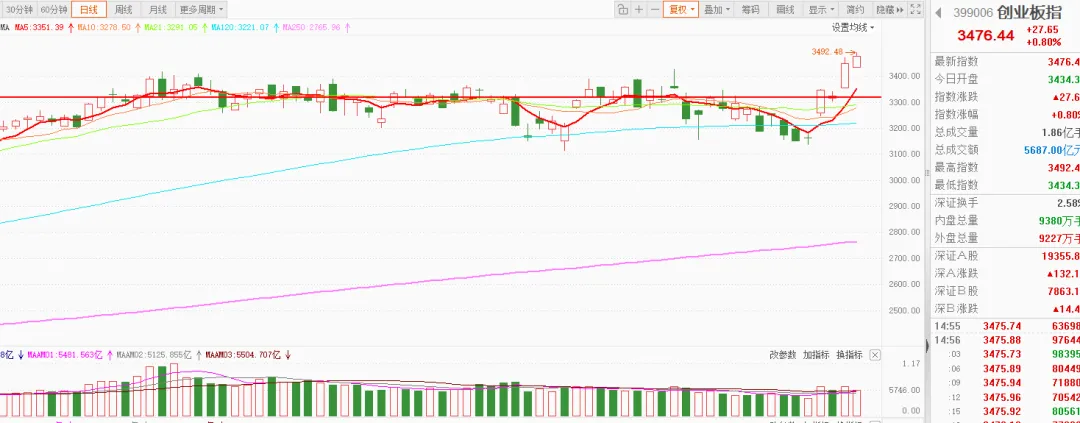Switch to the 30分钟 period tab
This screenshot has width=1080, height=423.
click(x=19, y=10)
